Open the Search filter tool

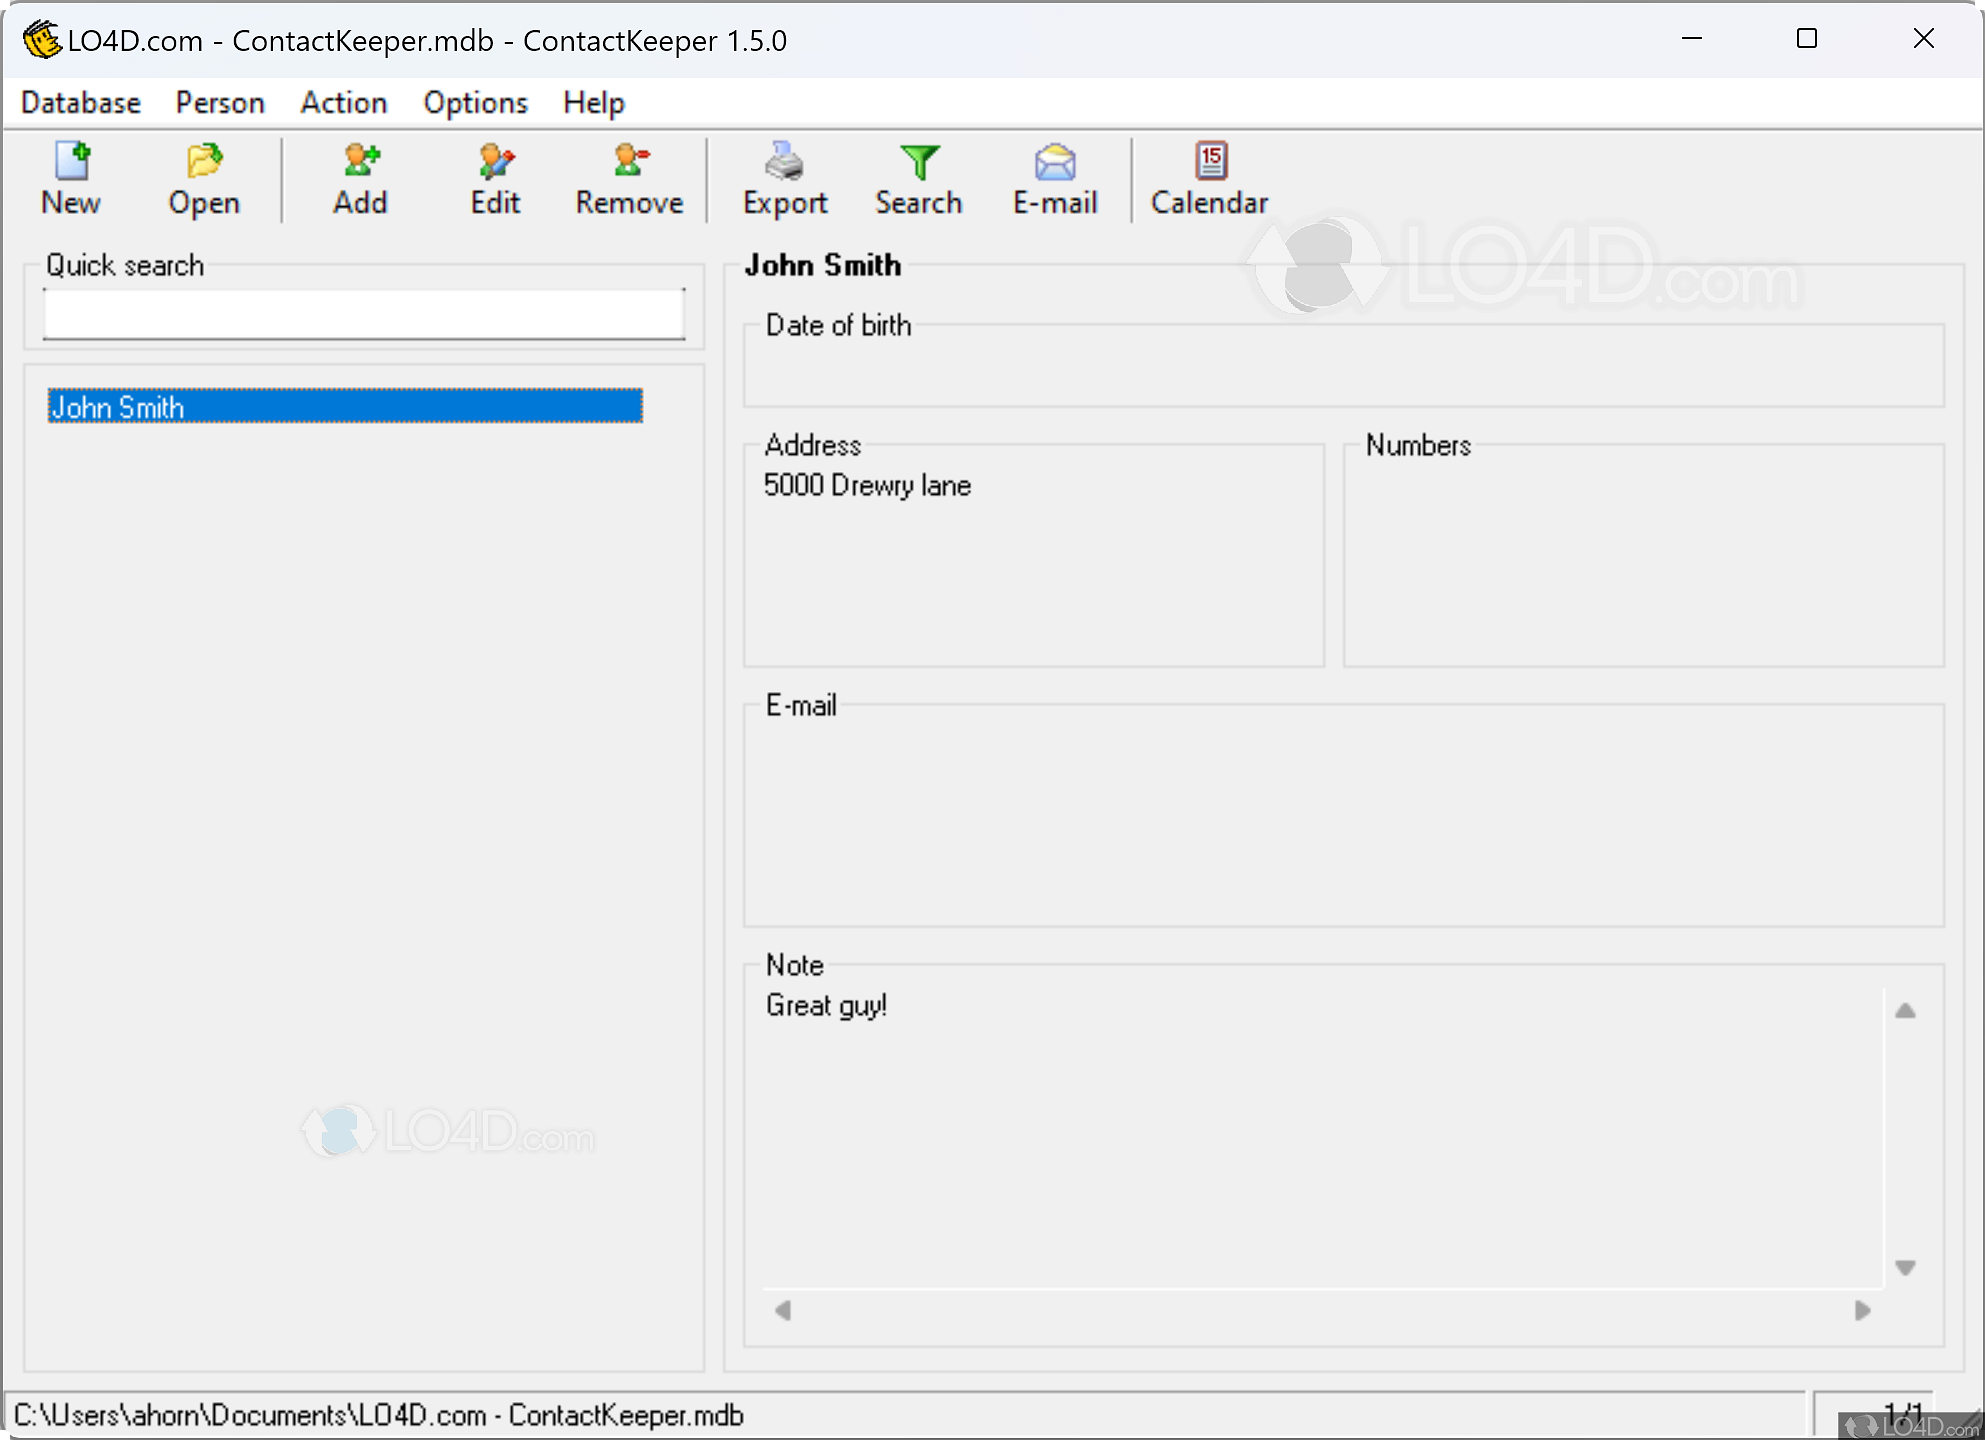(918, 180)
